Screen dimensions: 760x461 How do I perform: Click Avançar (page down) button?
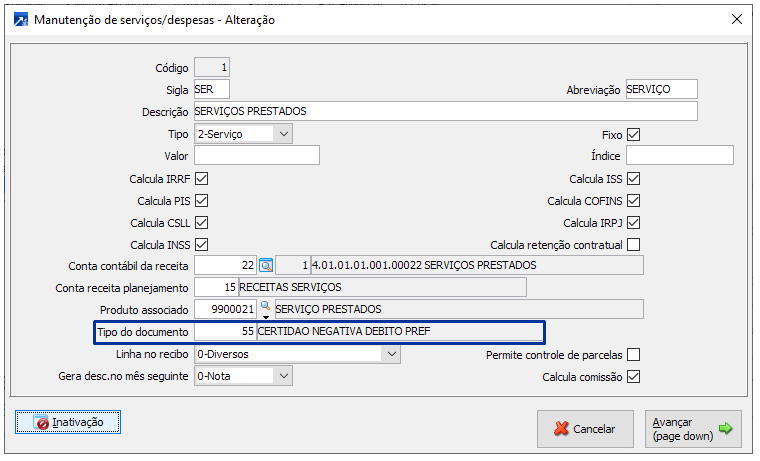(x=693, y=428)
